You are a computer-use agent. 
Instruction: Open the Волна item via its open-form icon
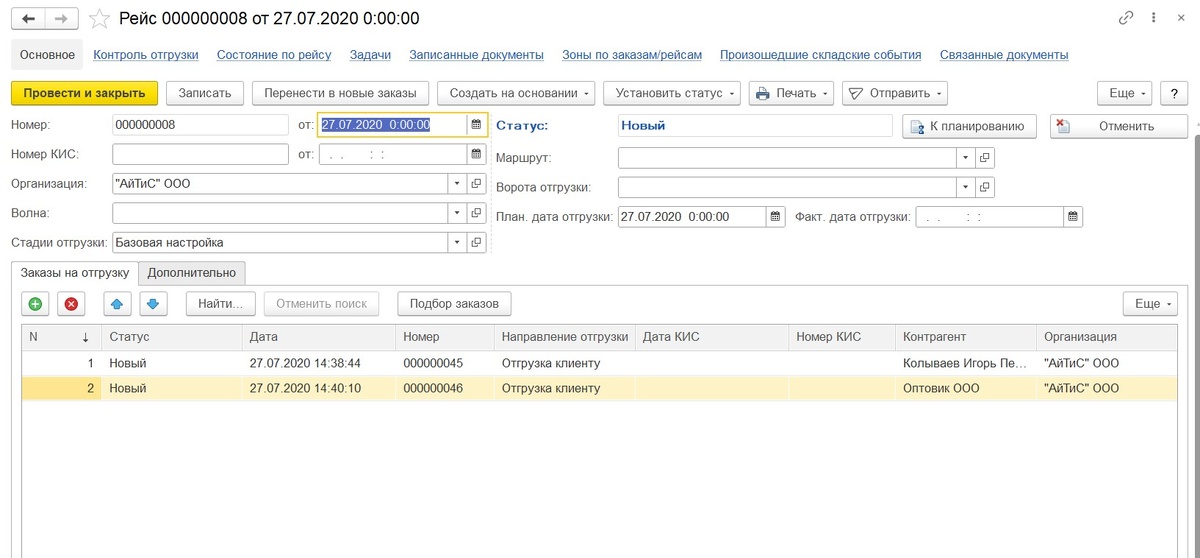coord(477,213)
